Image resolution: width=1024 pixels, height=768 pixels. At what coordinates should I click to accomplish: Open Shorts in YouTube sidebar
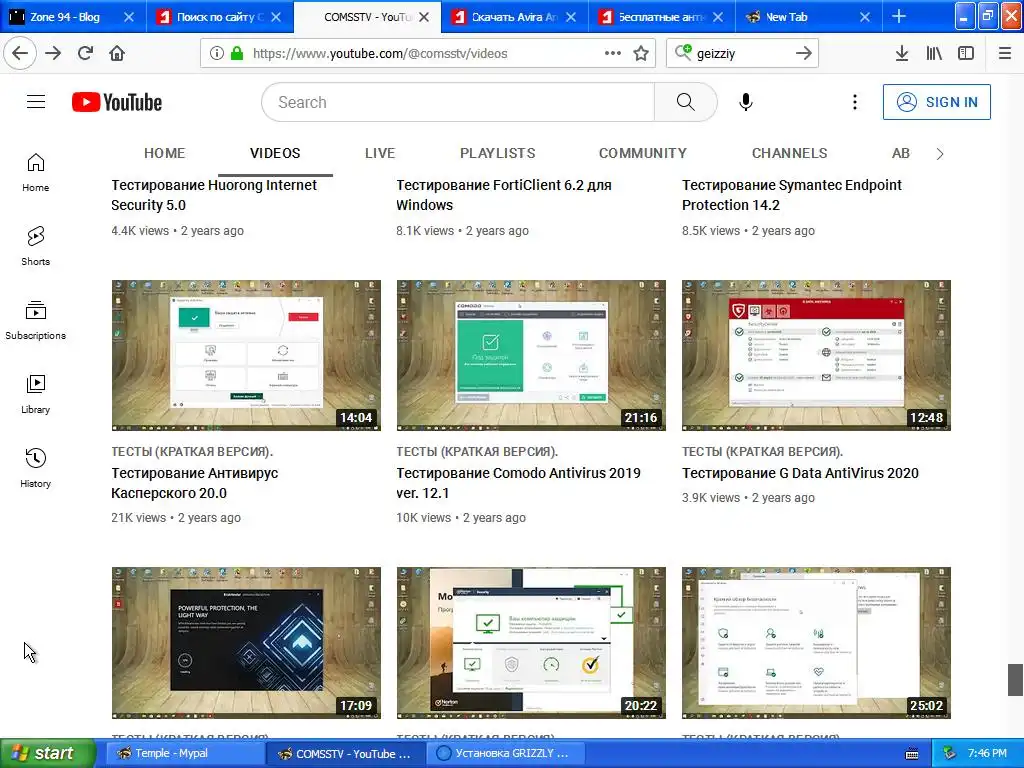point(35,246)
